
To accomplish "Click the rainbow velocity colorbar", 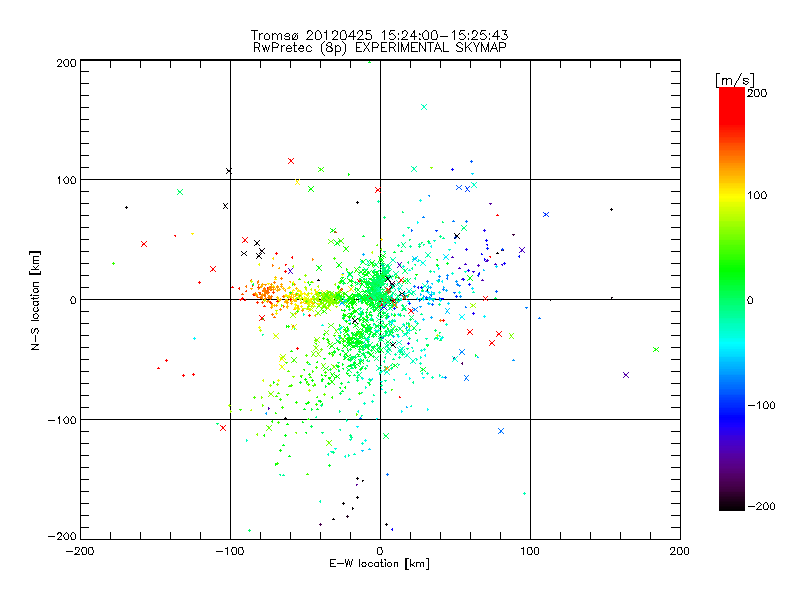I will point(732,299).
